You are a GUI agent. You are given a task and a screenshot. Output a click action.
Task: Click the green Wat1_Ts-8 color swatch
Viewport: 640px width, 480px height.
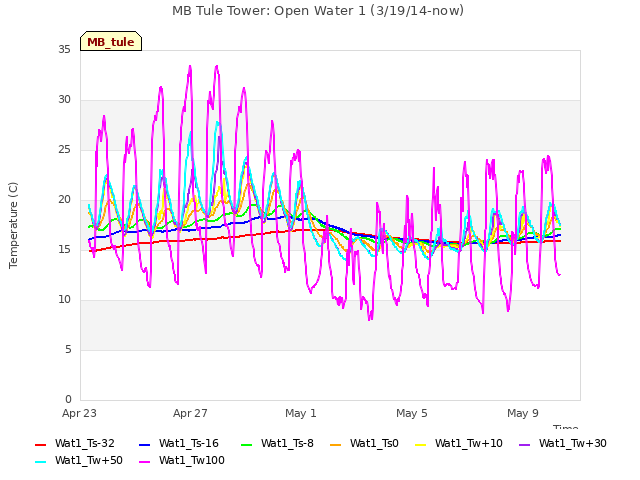(x=247, y=444)
